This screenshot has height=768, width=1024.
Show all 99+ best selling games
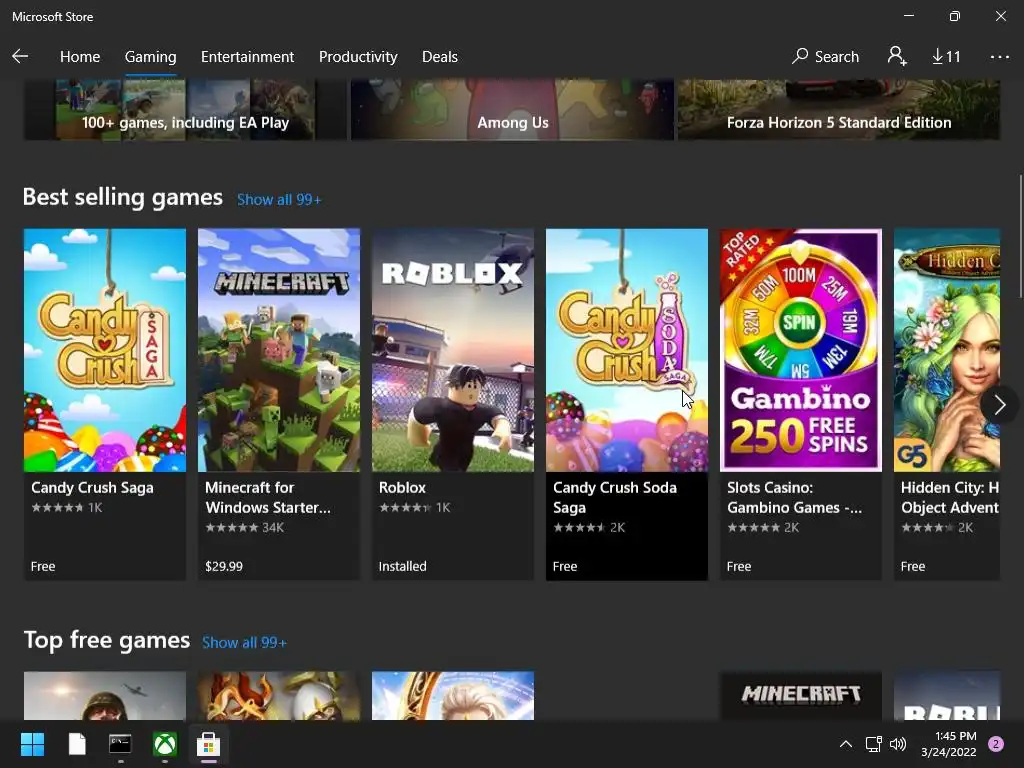tap(279, 200)
